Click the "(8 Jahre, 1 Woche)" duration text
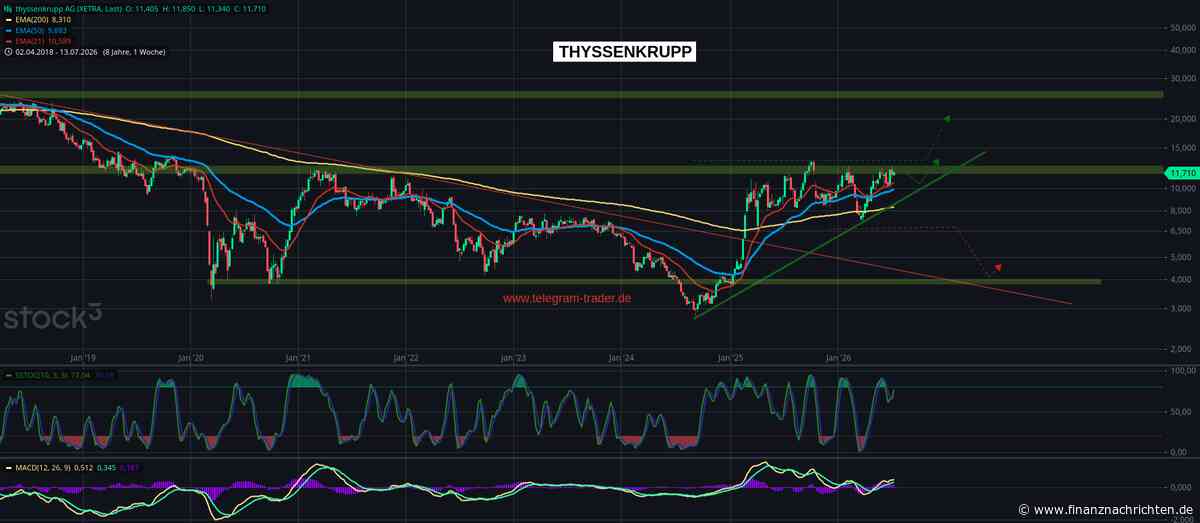This screenshot has width=1200, height=523. point(134,51)
